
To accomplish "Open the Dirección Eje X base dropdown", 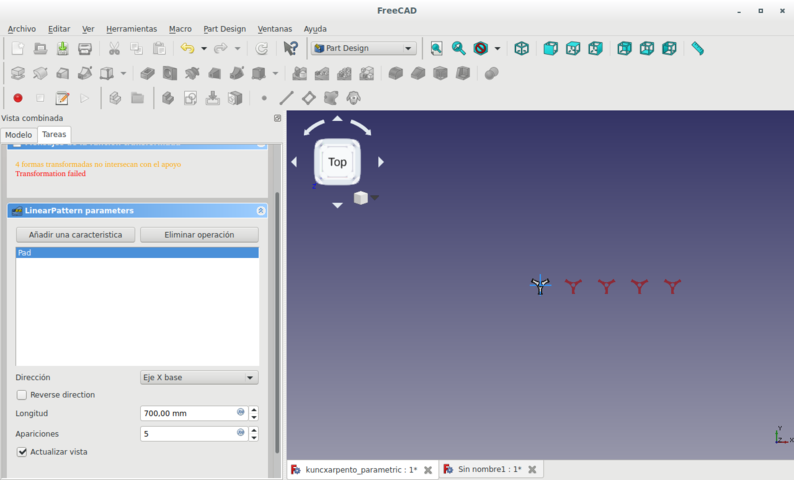I will pos(199,377).
